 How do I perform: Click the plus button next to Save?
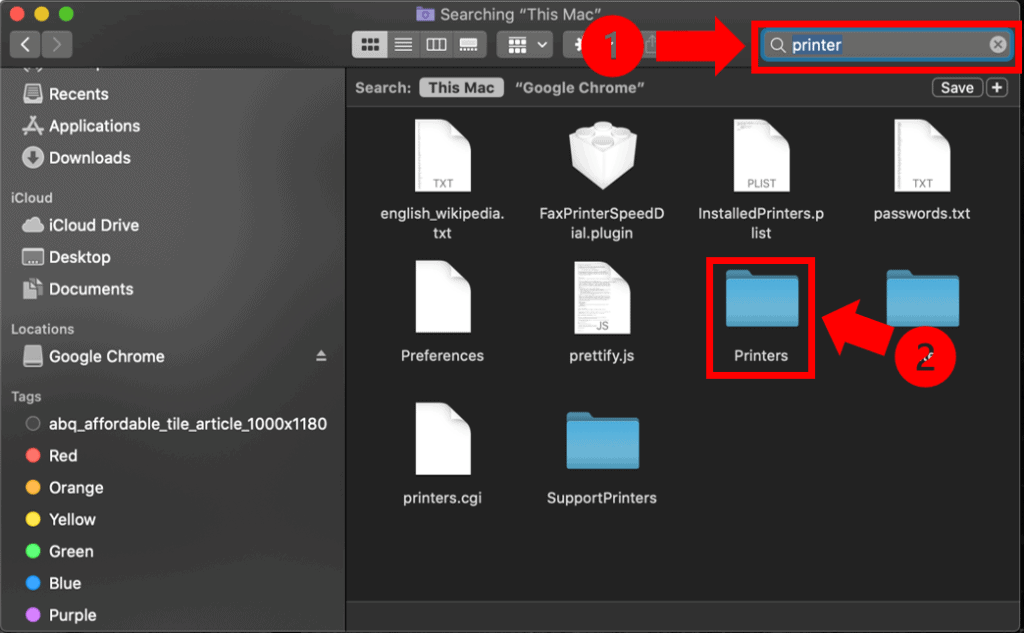(x=996, y=87)
